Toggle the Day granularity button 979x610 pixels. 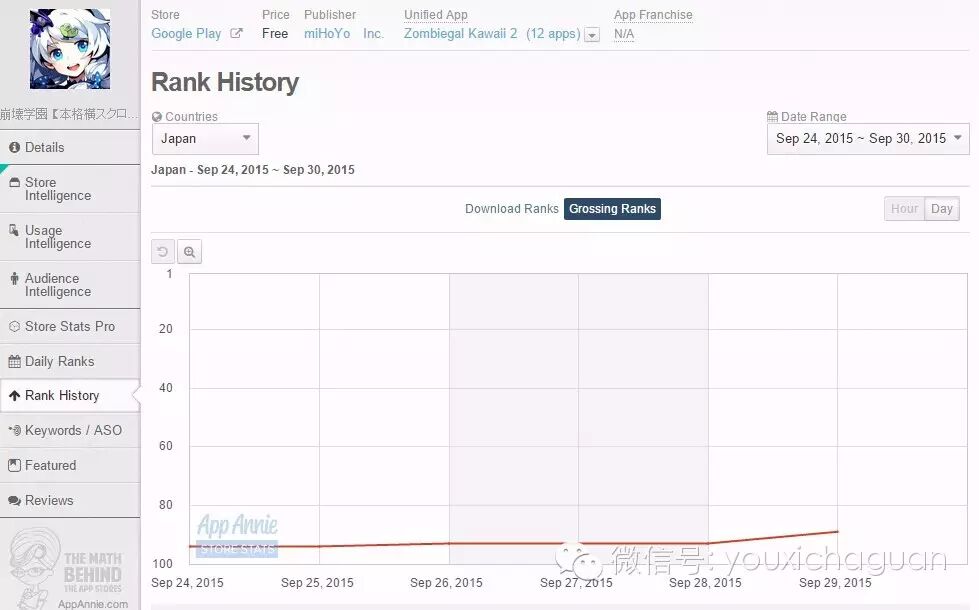(x=942, y=209)
